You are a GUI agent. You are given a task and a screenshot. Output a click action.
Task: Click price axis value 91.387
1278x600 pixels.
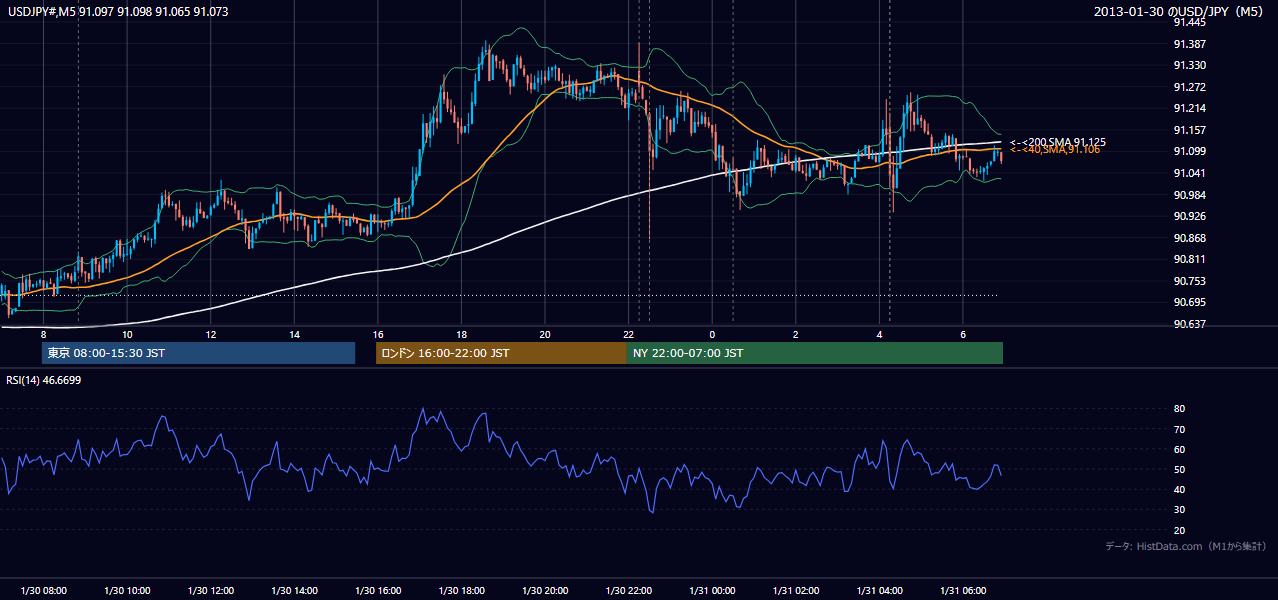[1188, 44]
